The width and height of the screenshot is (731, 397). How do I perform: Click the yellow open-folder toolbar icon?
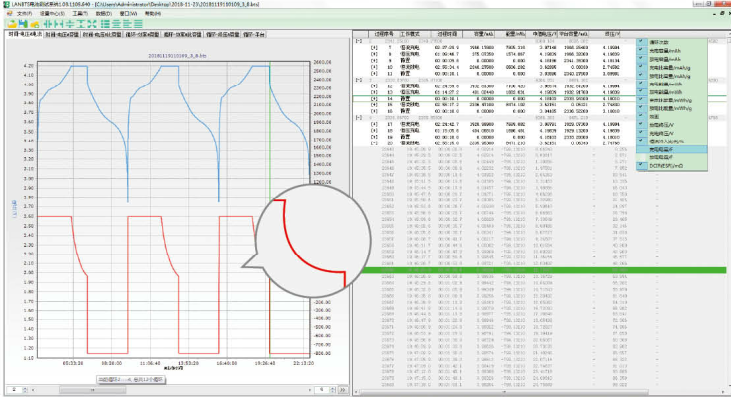click(x=12, y=24)
